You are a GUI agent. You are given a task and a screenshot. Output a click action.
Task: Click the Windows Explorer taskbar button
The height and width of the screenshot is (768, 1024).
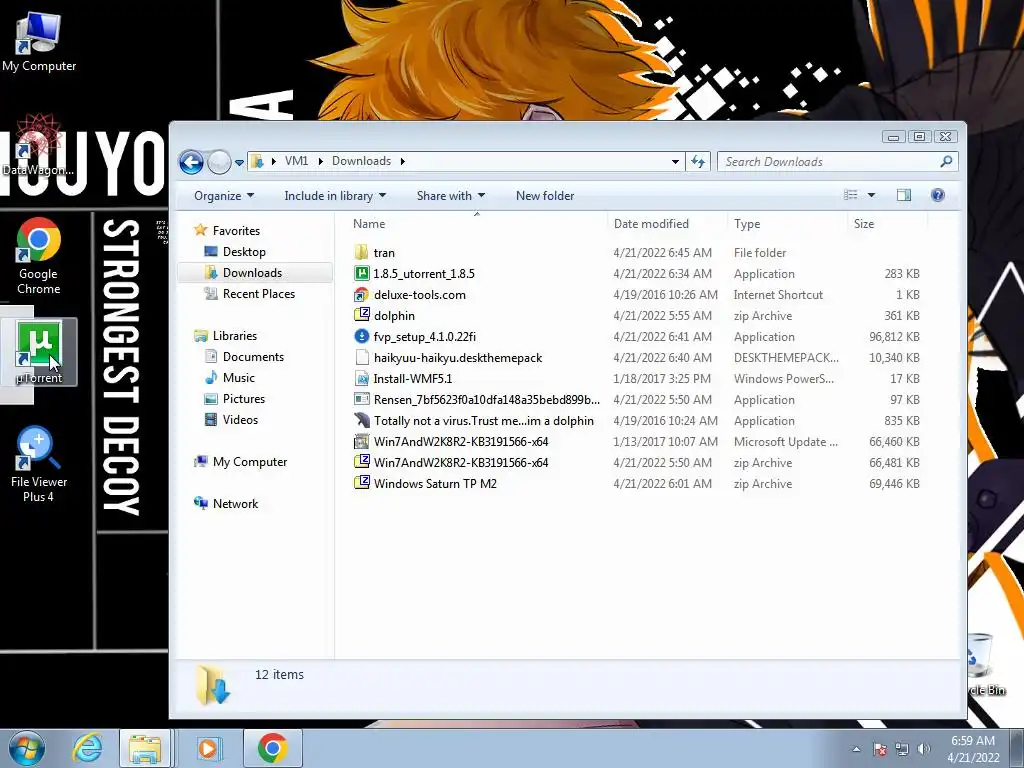coord(145,748)
